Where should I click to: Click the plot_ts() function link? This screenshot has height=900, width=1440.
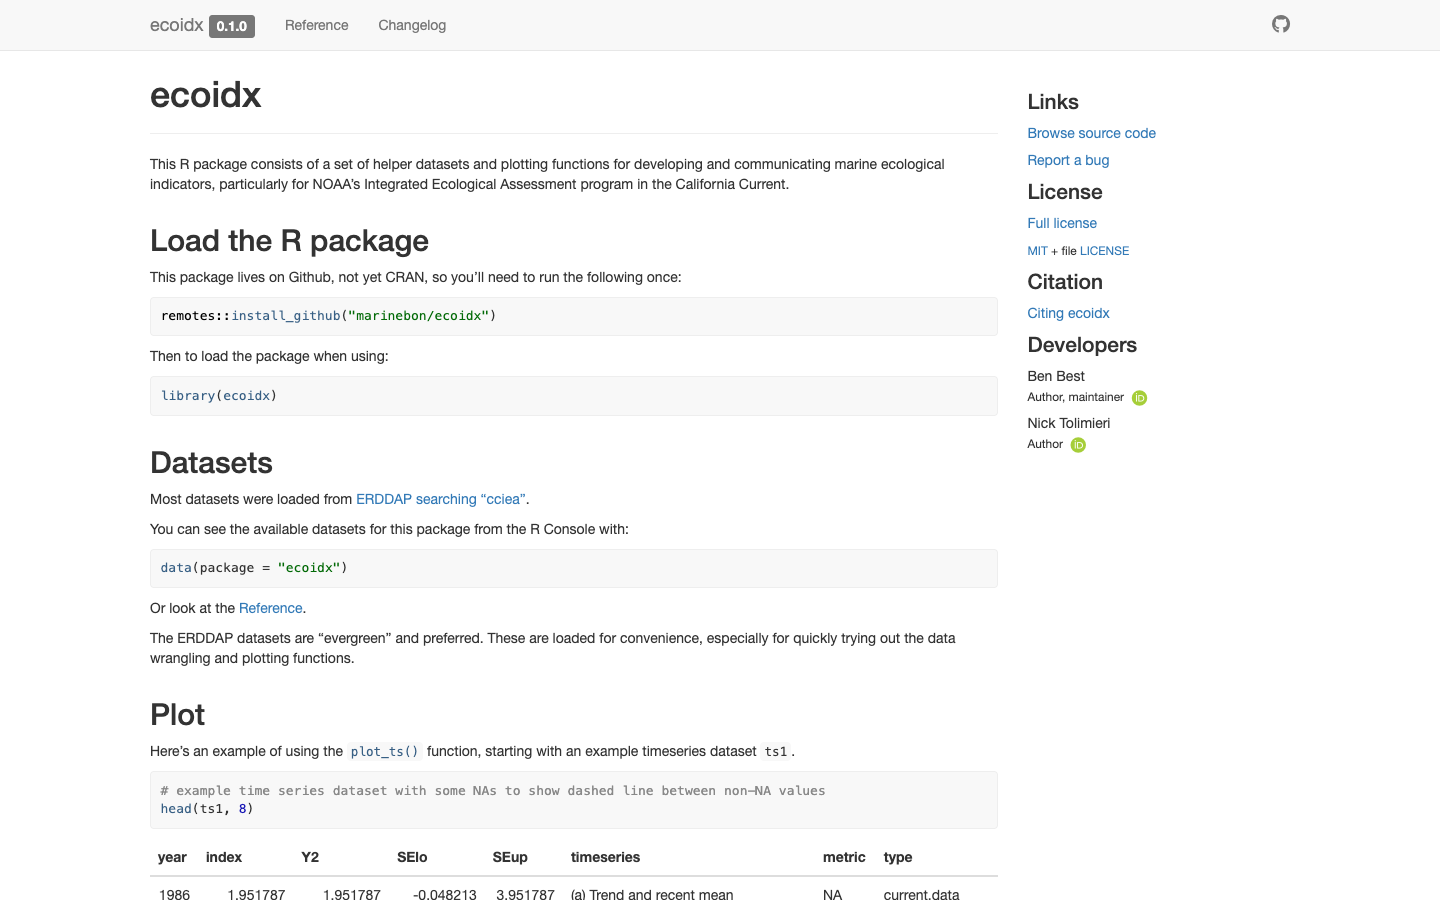pyautogui.click(x=385, y=752)
